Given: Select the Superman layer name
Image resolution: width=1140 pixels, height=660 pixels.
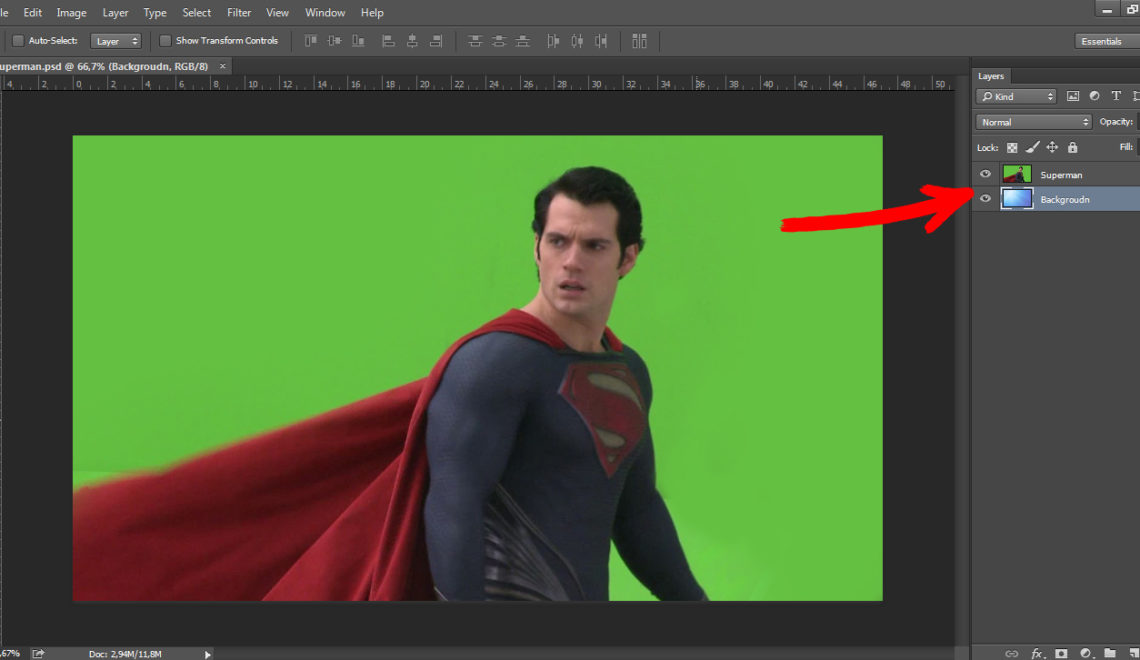Looking at the screenshot, I should click(1061, 174).
